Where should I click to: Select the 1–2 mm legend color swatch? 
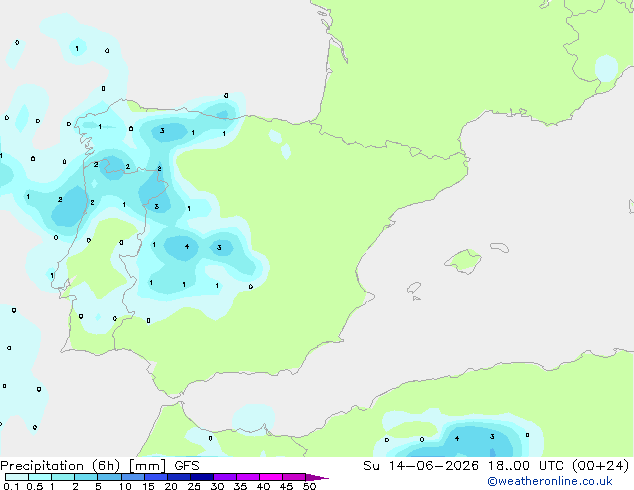click(x=63, y=477)
